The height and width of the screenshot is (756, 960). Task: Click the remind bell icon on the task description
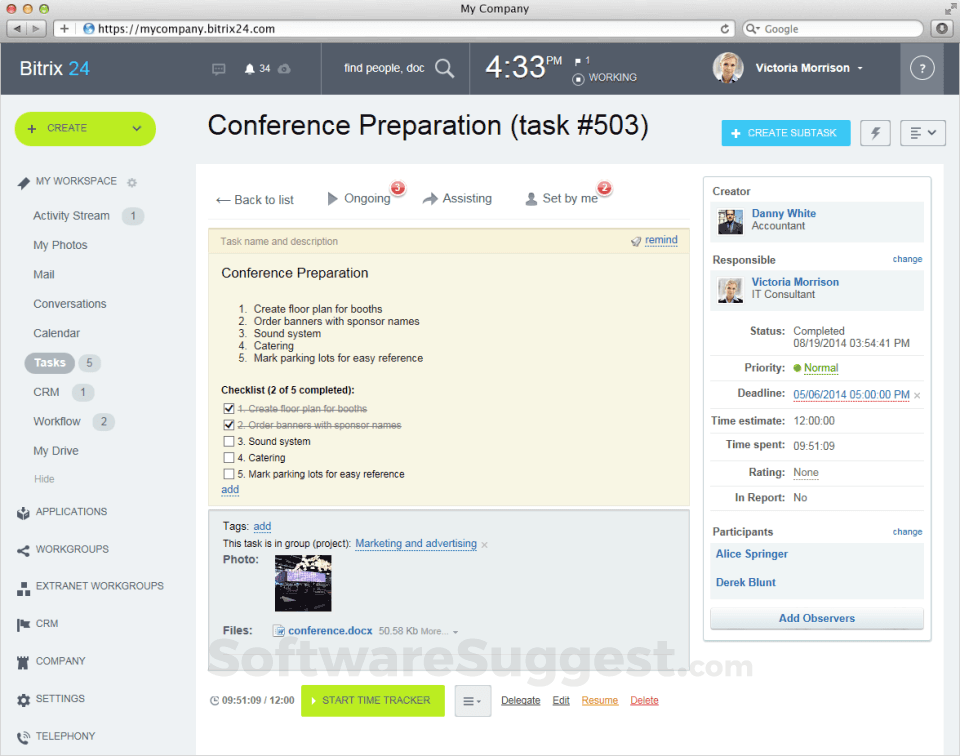[636, 240]
